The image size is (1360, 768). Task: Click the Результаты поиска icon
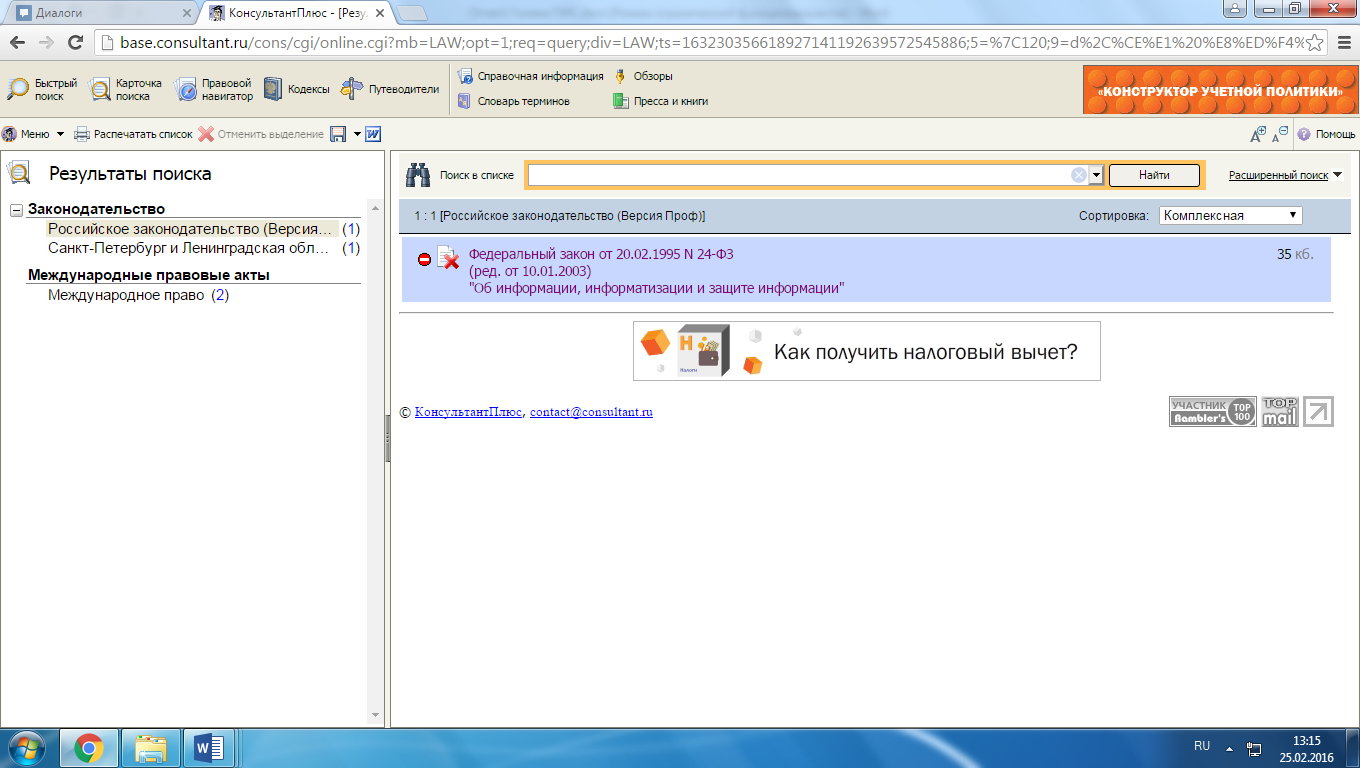(x=19, y=173)
